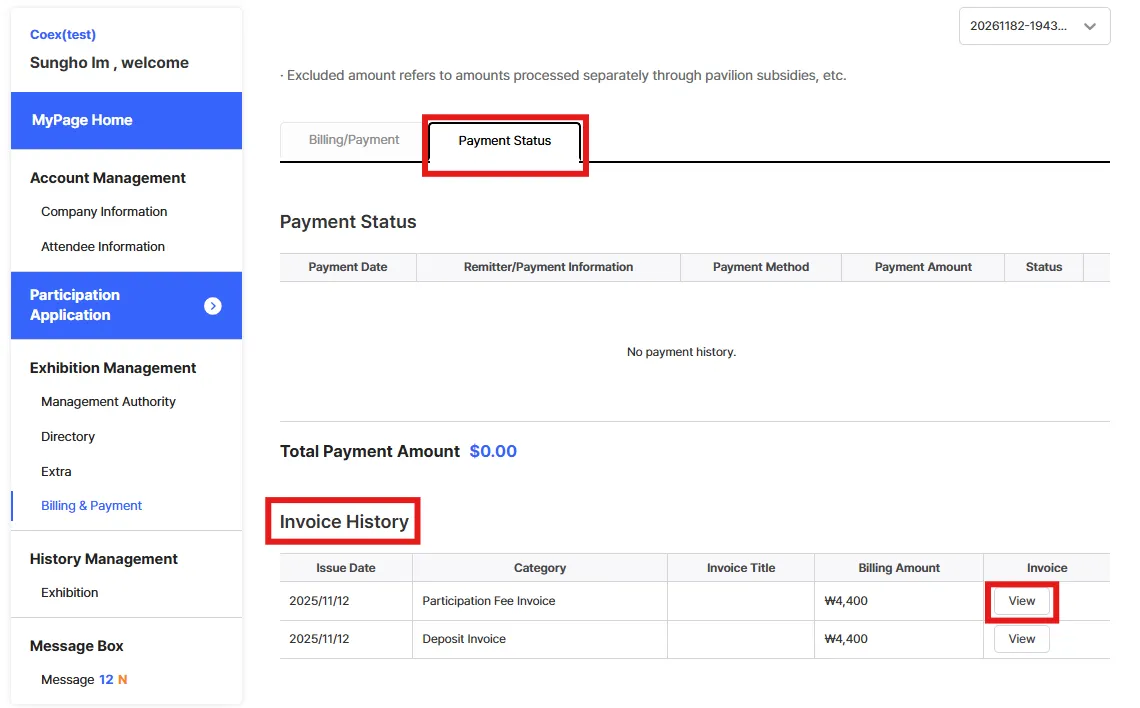
Task: View the Participation Fee Invoice
Action: pos(1021,601)
